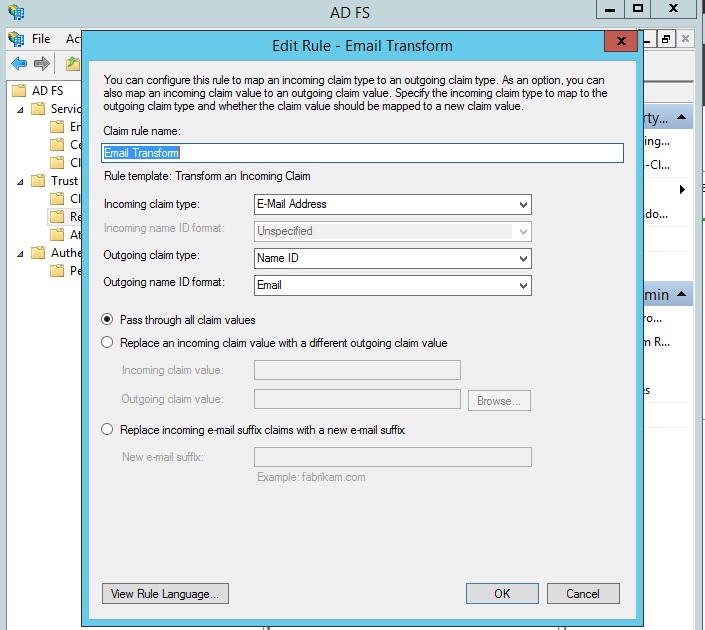This screenshot has width=705, height=630.
Task: Click the up-one-level folder toolbar icon
Action: click(x=72, y=64)
